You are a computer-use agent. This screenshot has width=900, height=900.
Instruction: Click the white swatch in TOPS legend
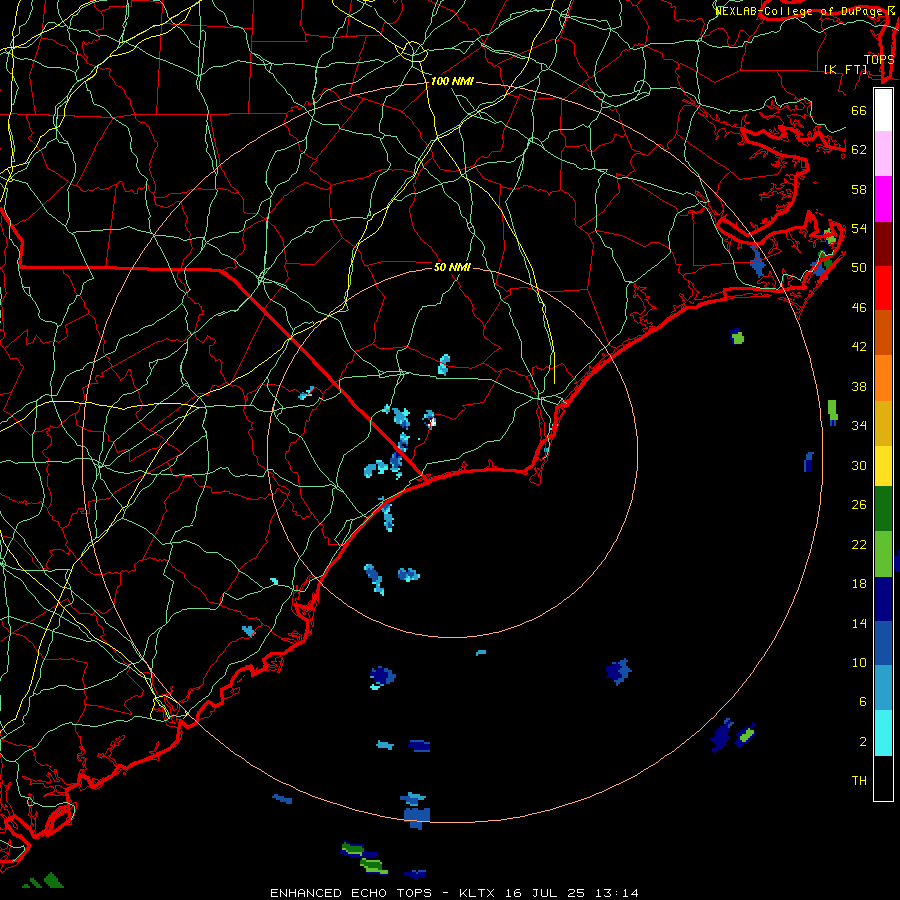tap(883, 110)
